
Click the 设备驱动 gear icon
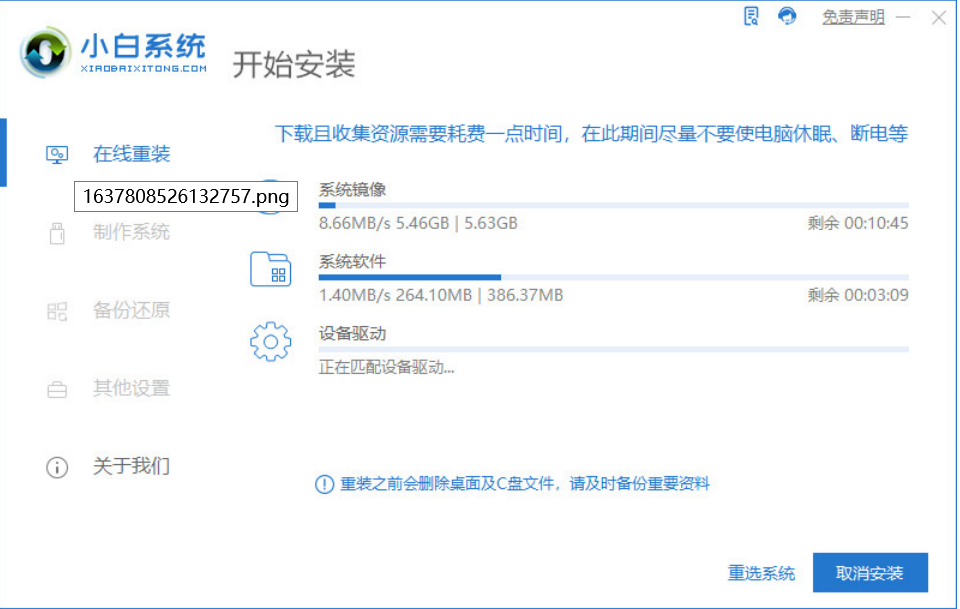point(270,342)
